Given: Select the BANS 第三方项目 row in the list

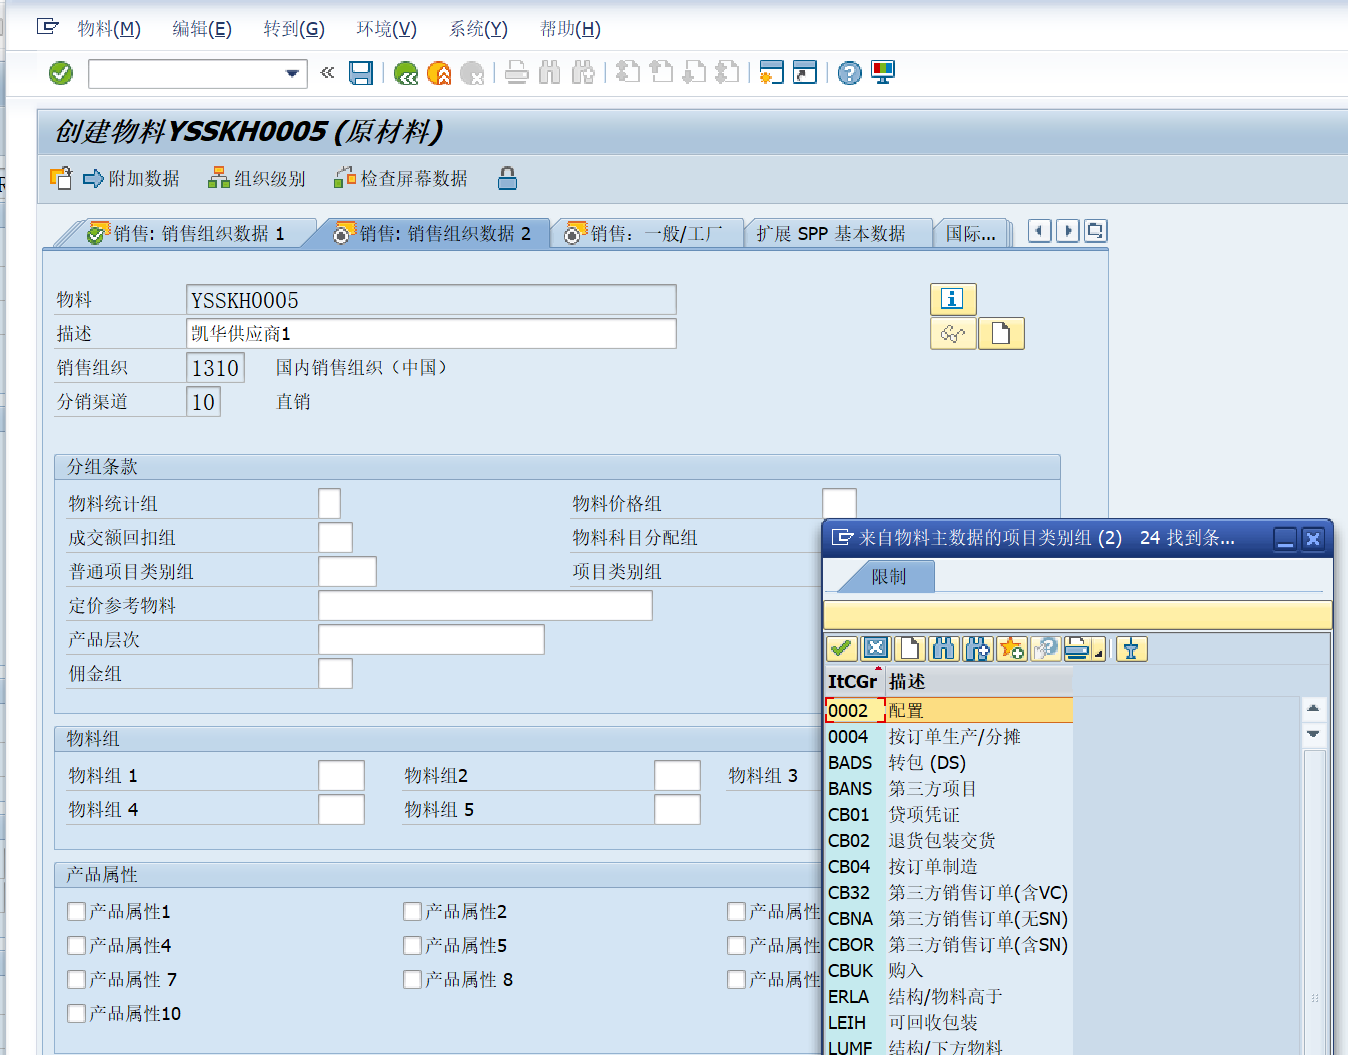Looking at the screenshot, I should click(x=900, y=788).
